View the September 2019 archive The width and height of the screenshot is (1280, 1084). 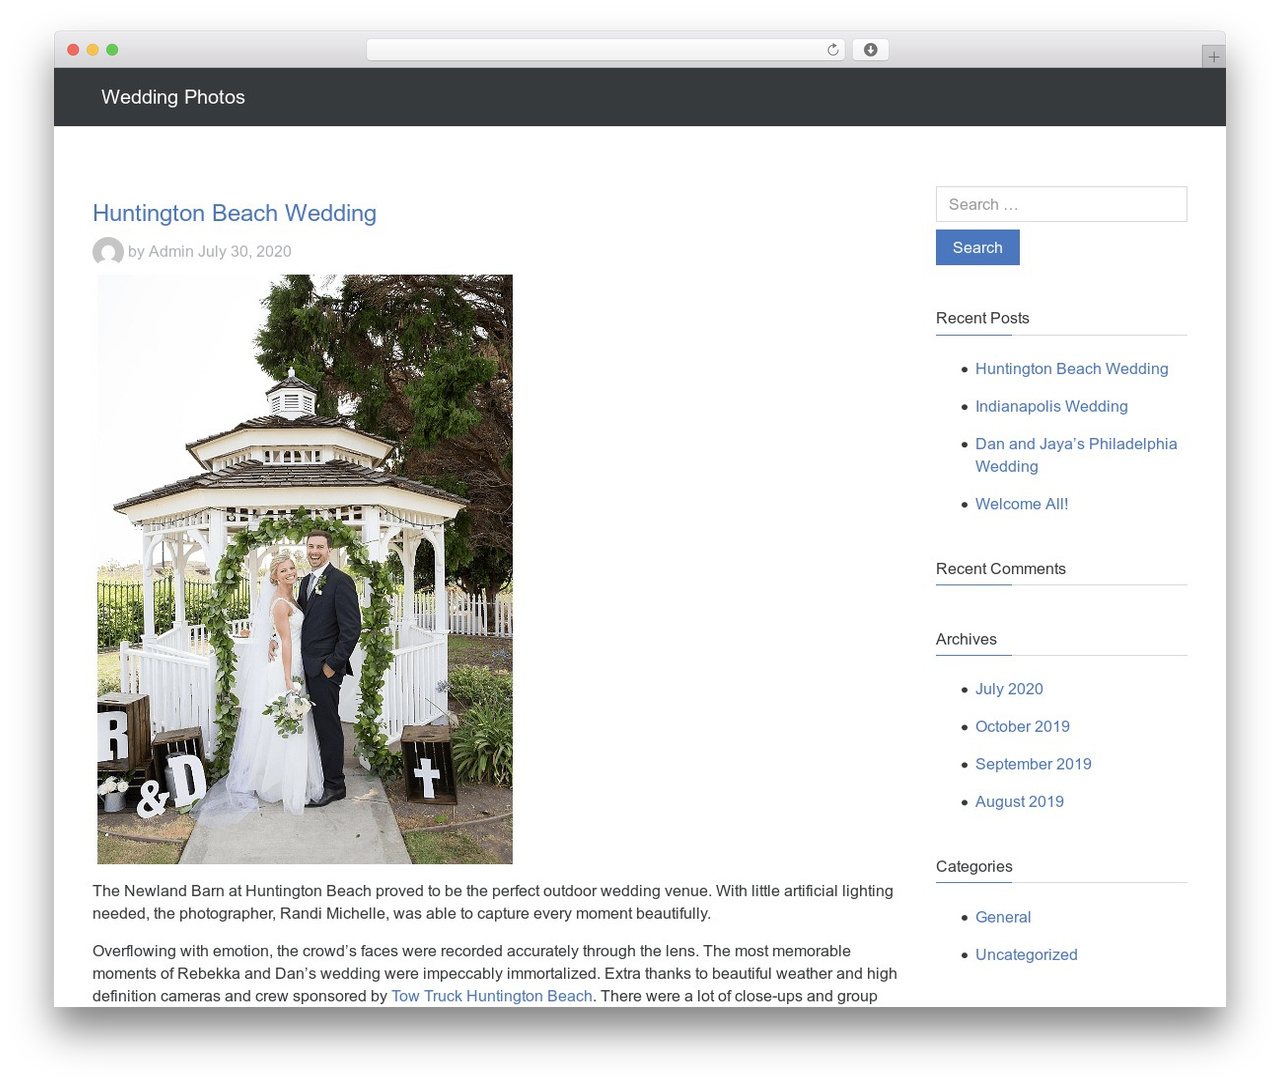click(1033, 764)
